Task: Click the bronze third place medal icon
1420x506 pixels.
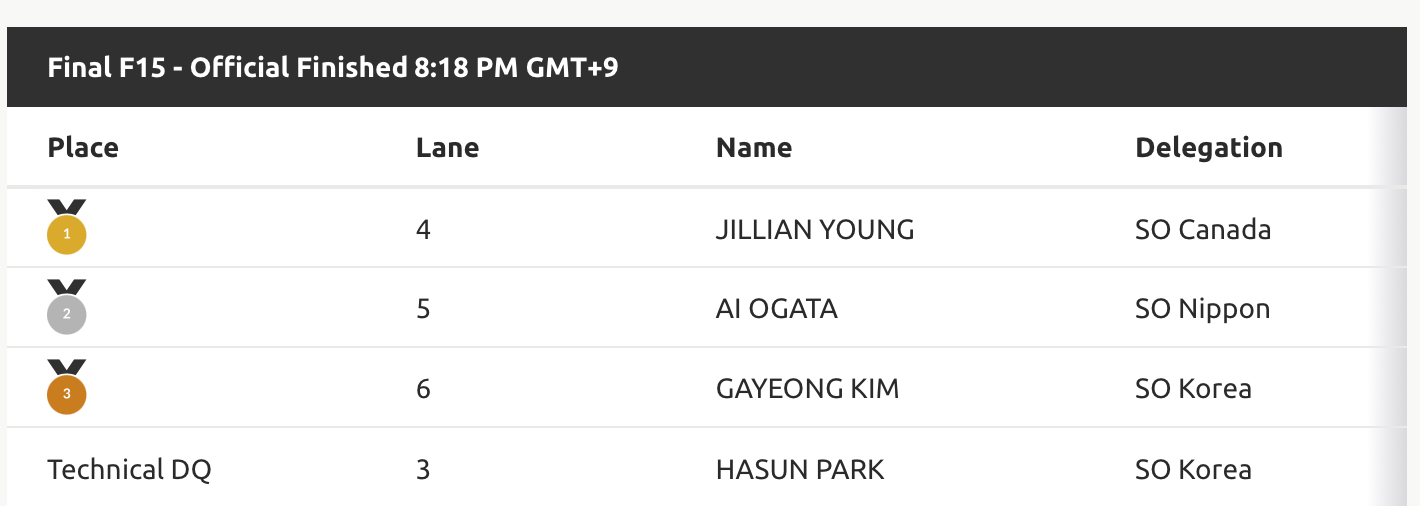Action: pos(67,386)
